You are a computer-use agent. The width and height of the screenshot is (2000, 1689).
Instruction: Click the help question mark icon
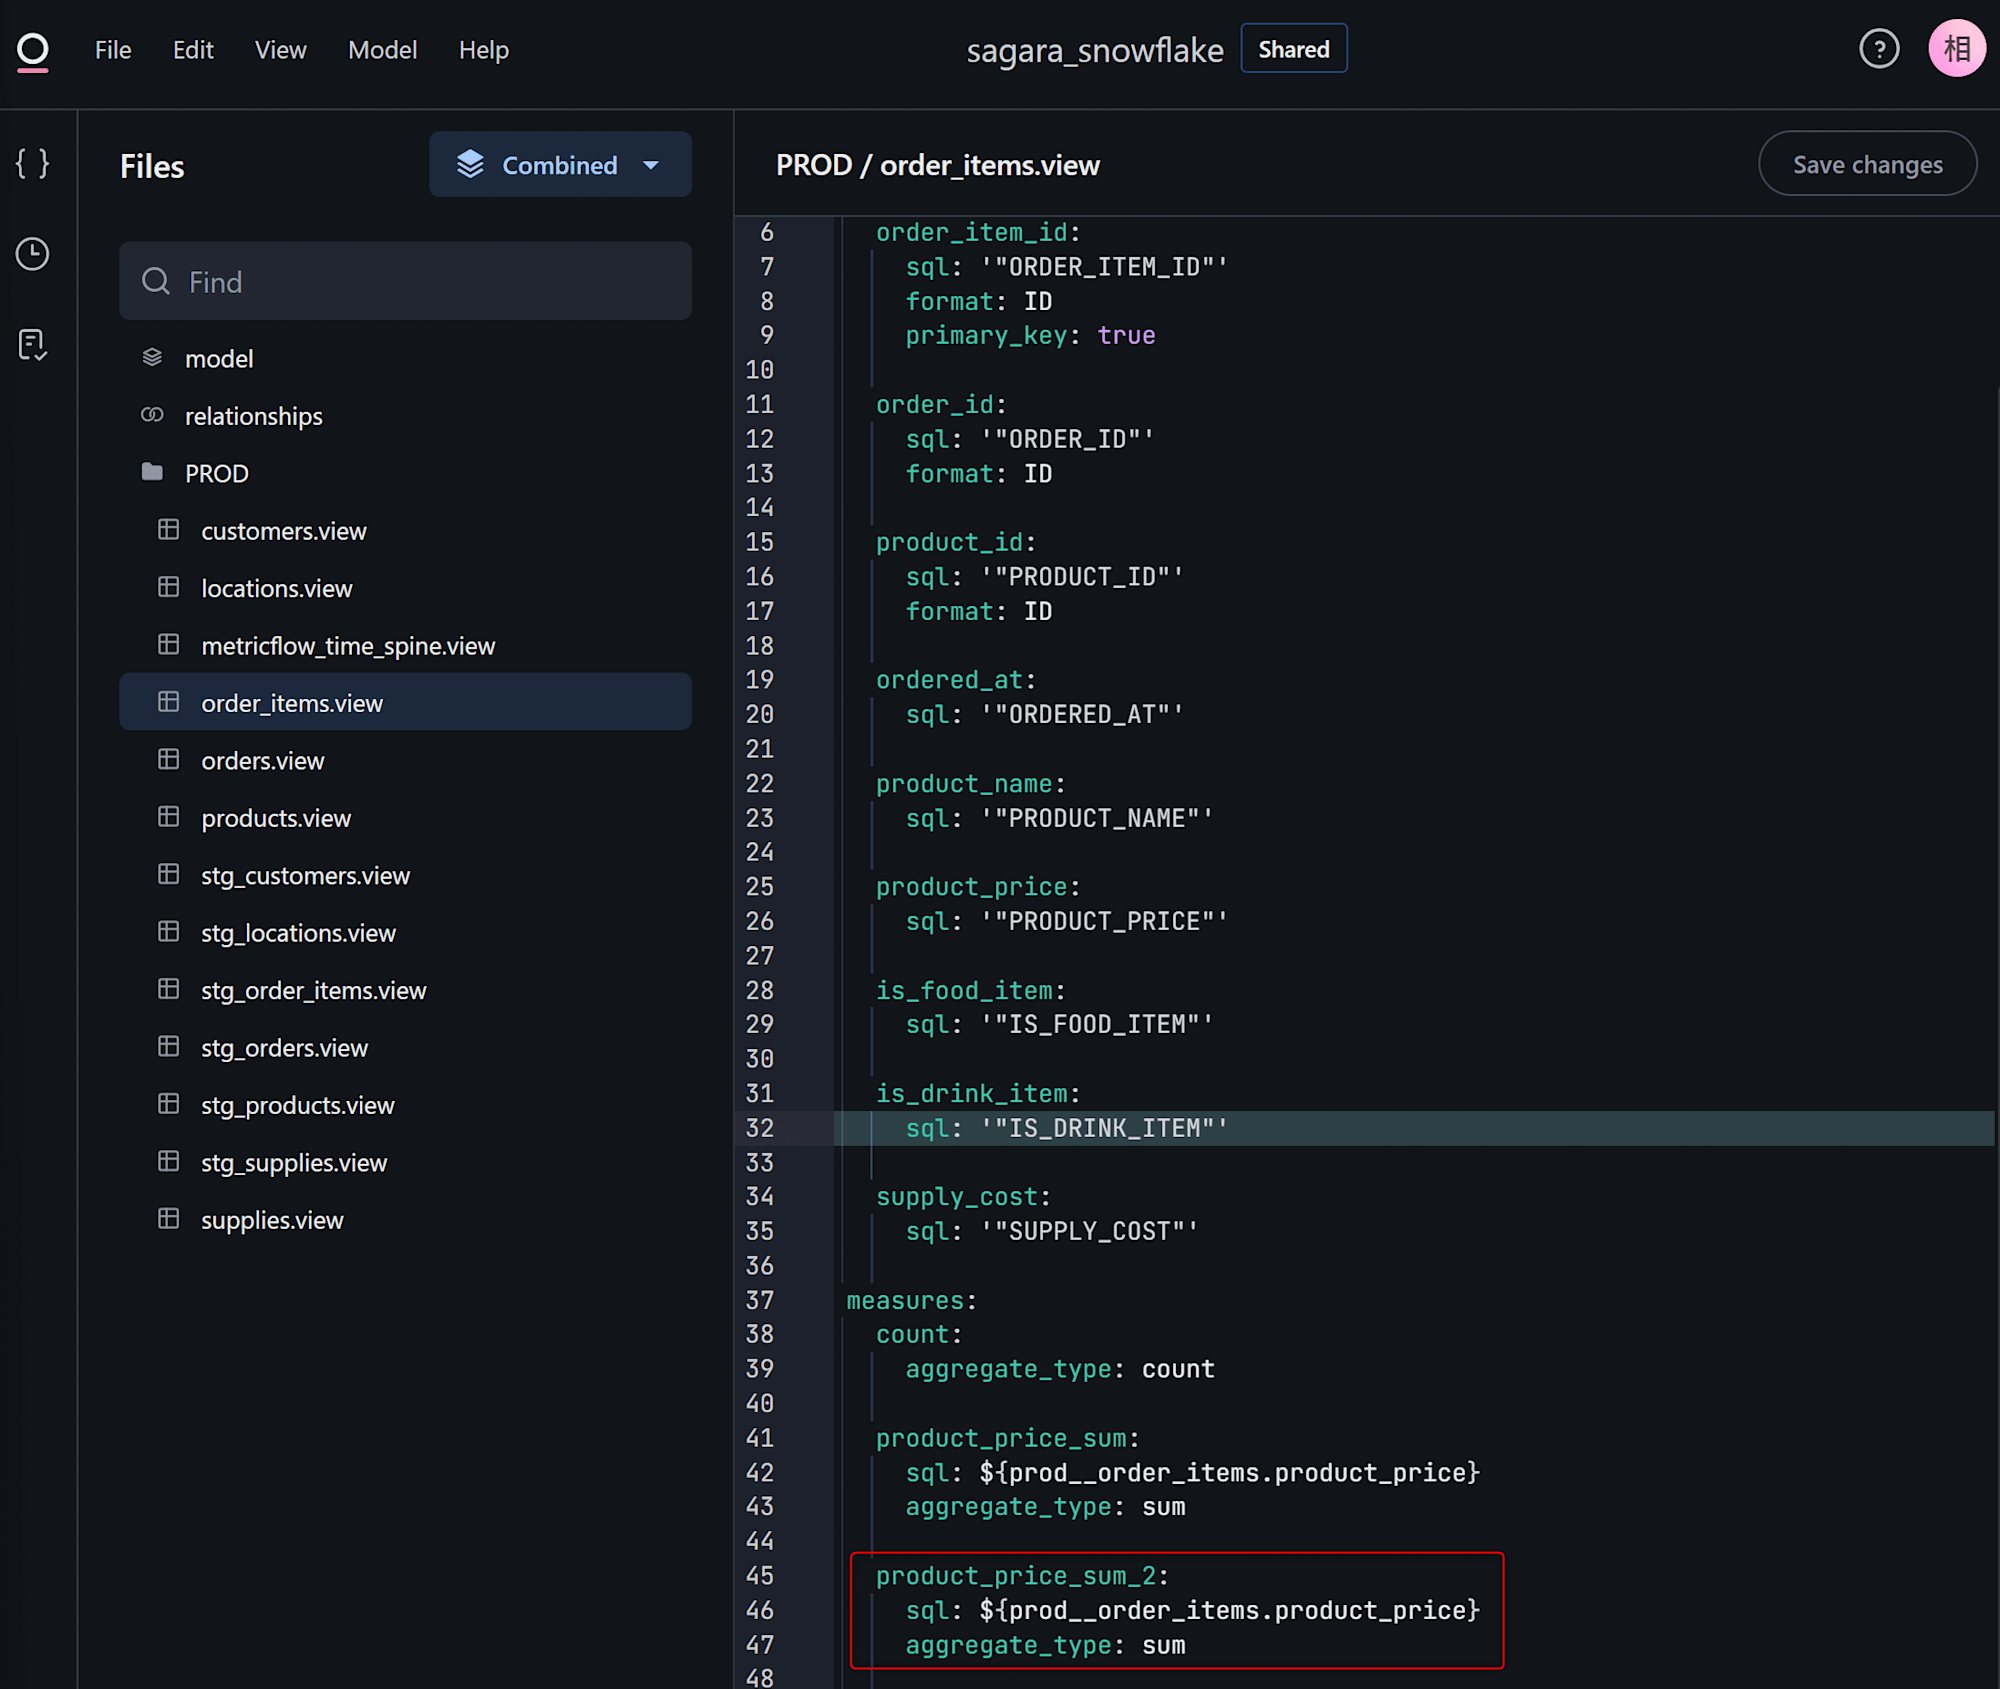click(1879, 49)
